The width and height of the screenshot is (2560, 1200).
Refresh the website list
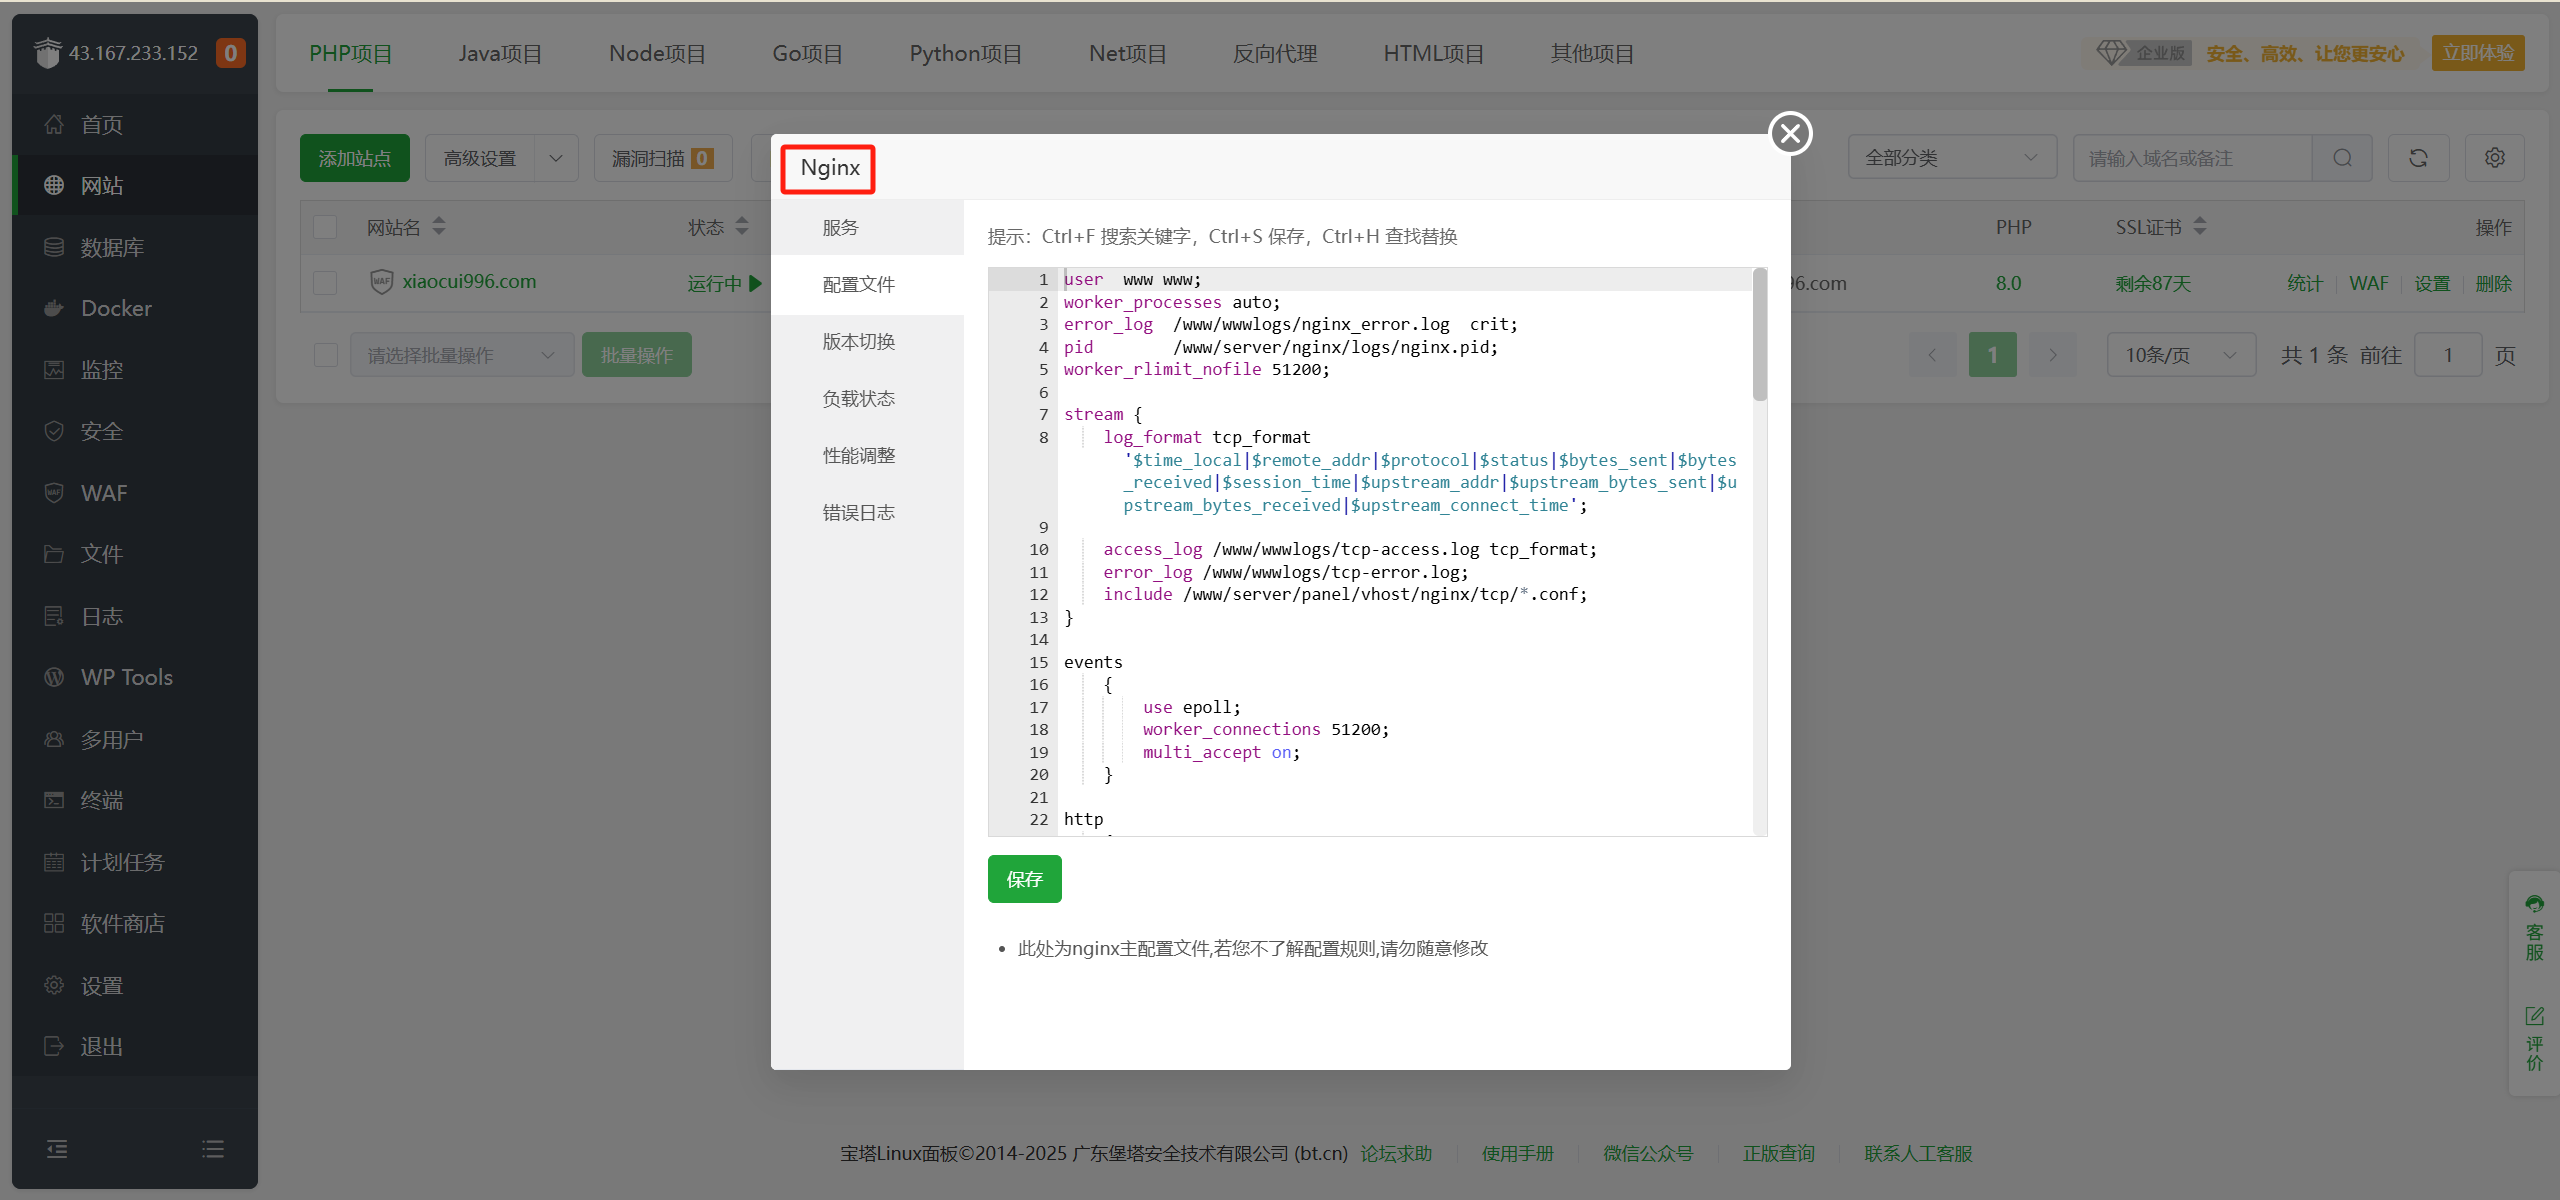[x=2418, y=157]
